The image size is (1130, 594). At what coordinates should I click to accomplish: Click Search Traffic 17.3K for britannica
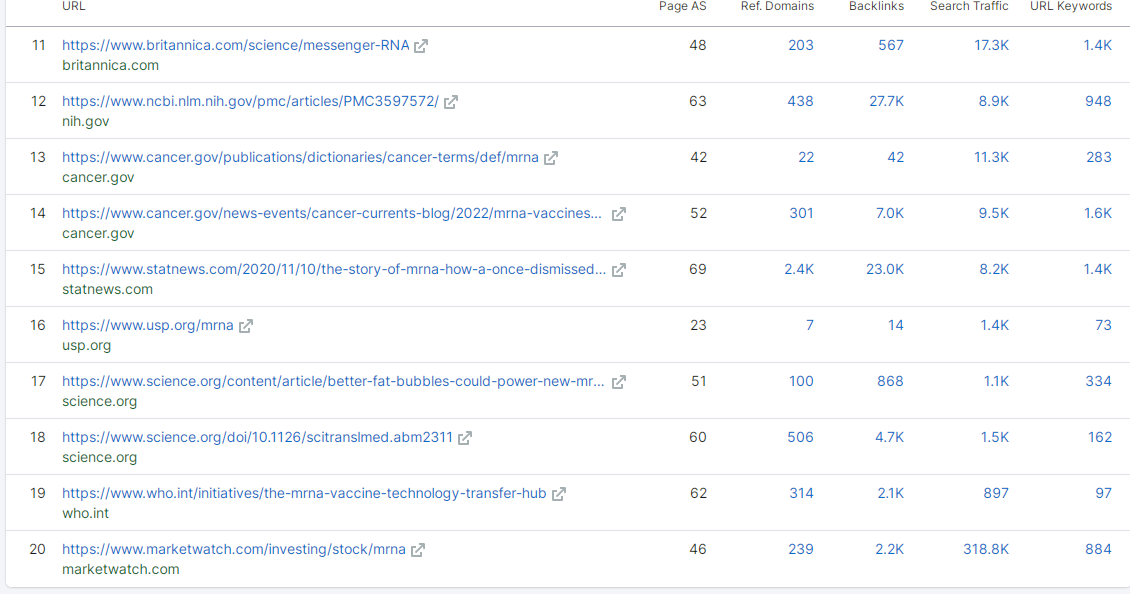coord(992,45)
